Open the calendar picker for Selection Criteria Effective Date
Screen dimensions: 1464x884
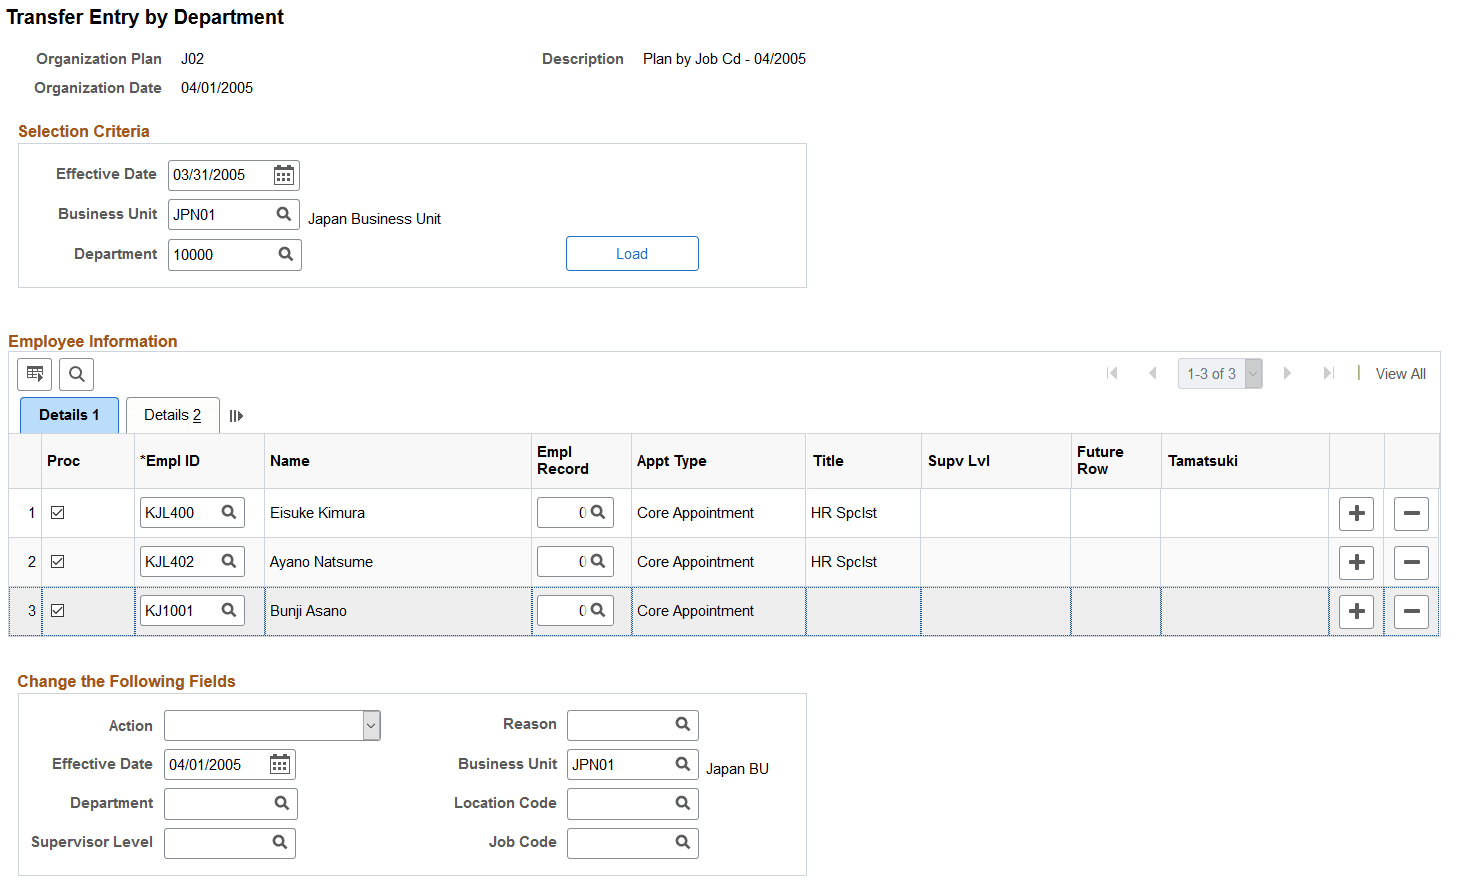[283, 175]
